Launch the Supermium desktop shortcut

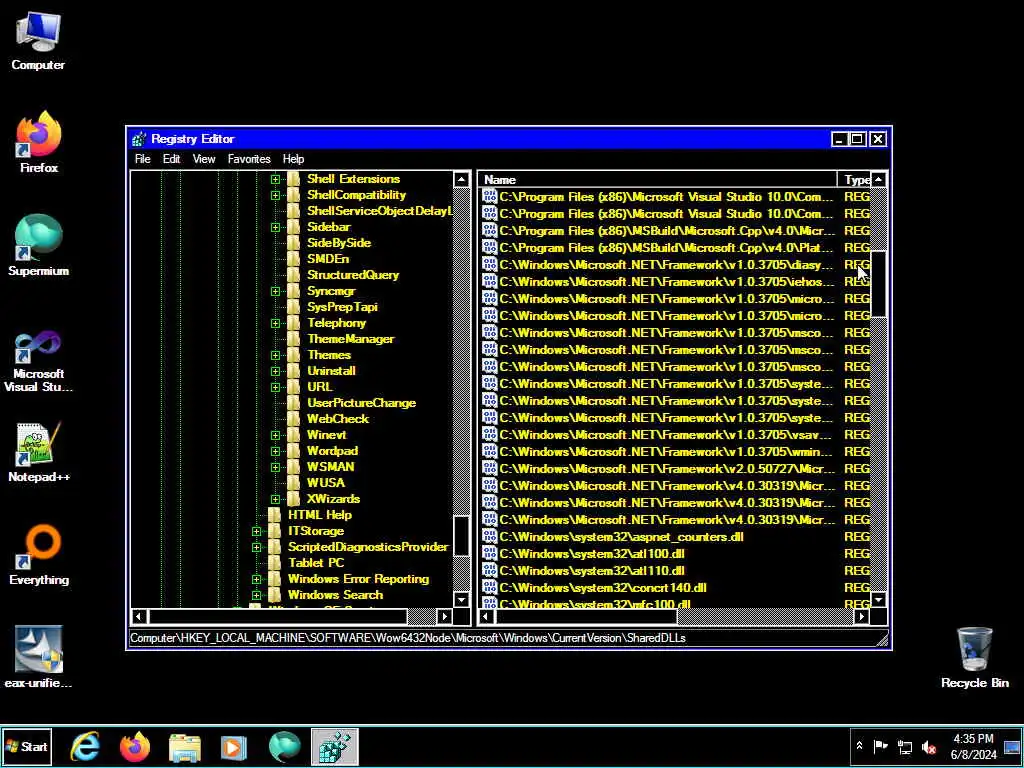click(x=39, y=245)
